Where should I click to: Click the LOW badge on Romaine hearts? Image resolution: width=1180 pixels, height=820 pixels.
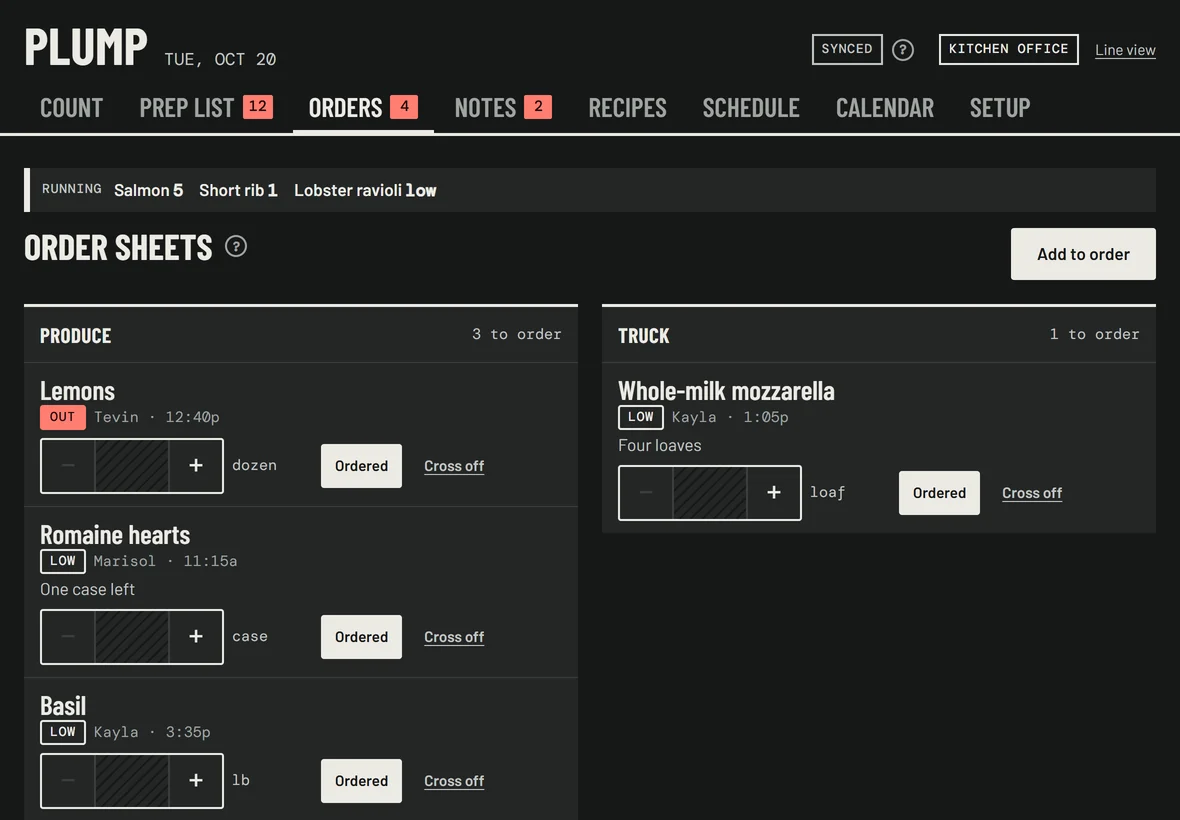click(62, 561)
